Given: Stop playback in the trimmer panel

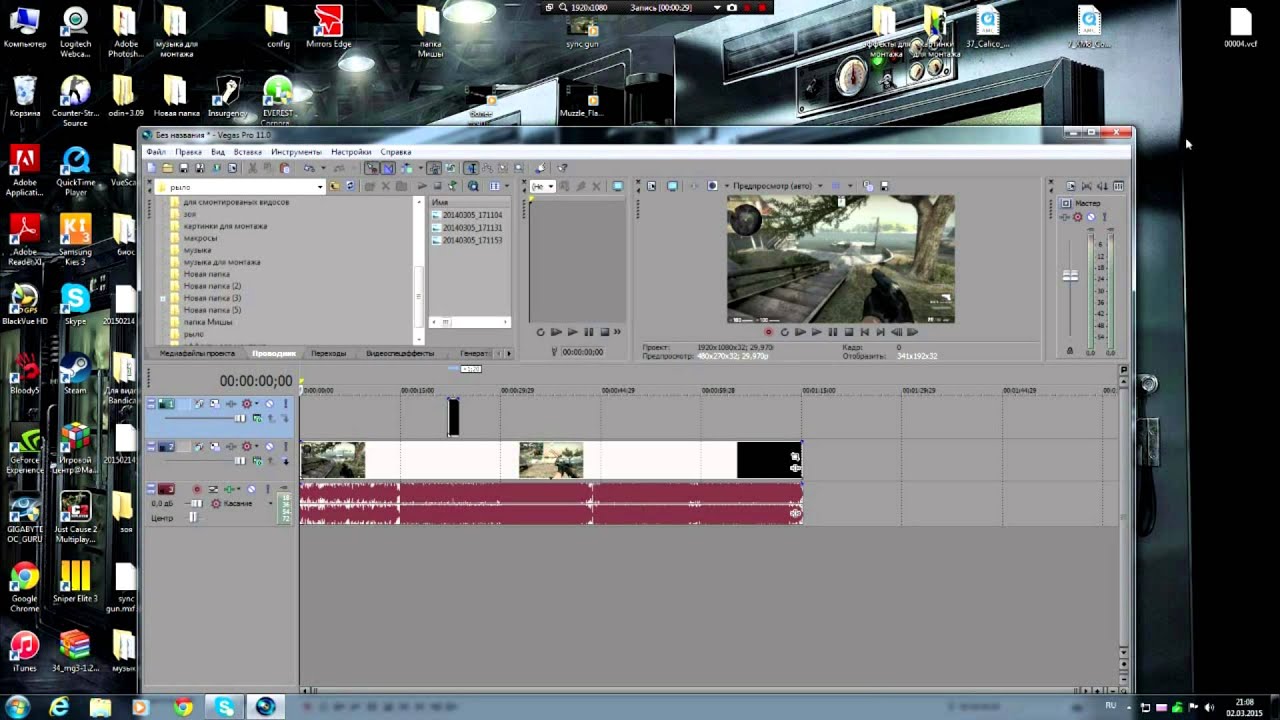Looking at the screenshot, I should coord(604,332).
